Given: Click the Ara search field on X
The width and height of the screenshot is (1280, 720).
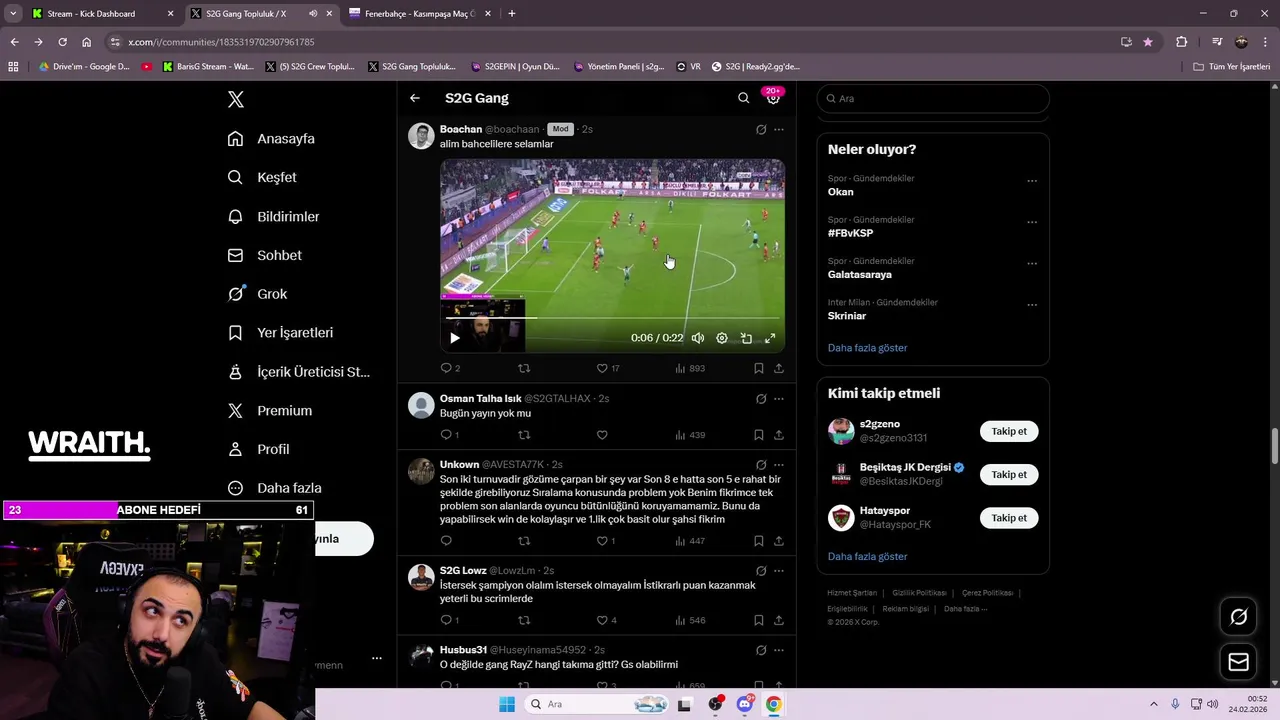Looking at the screenshot, I should tap(933, 99).
